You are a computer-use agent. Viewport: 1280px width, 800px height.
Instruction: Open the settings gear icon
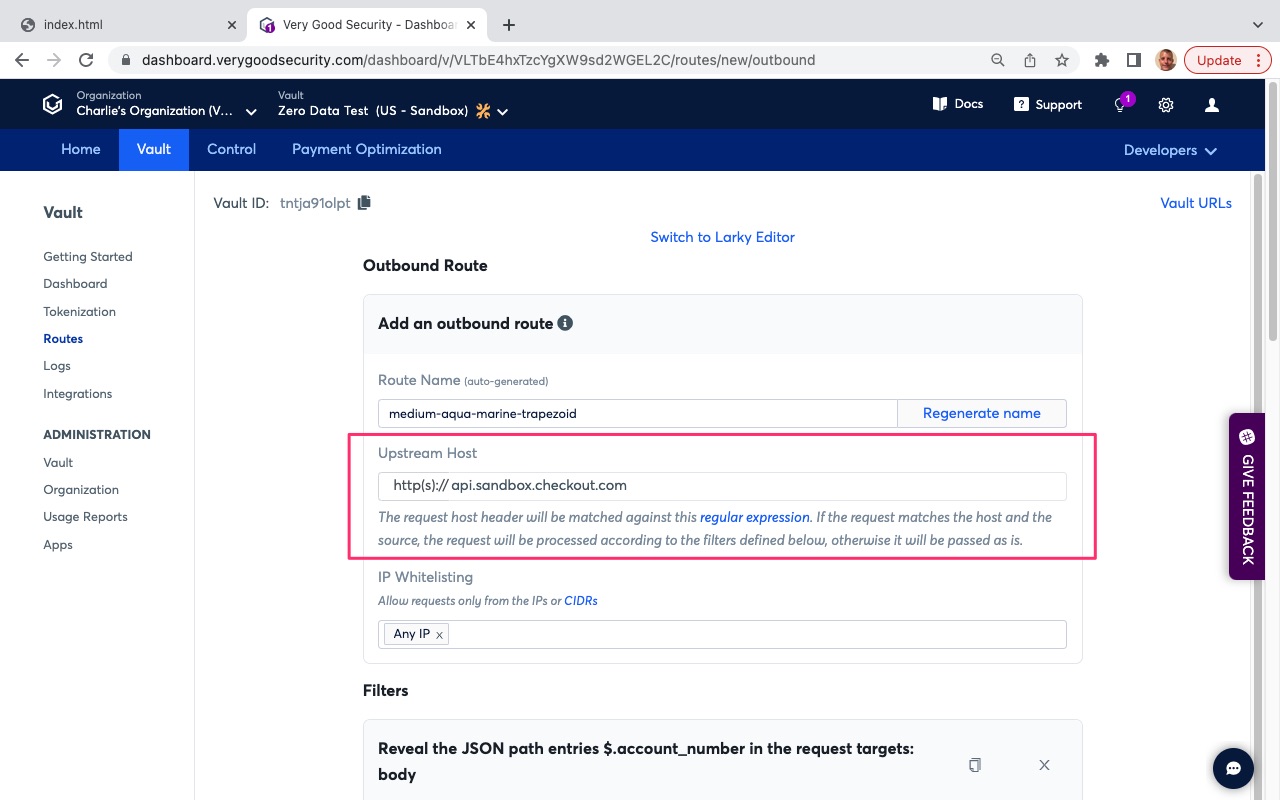(x=1166, y=105)
